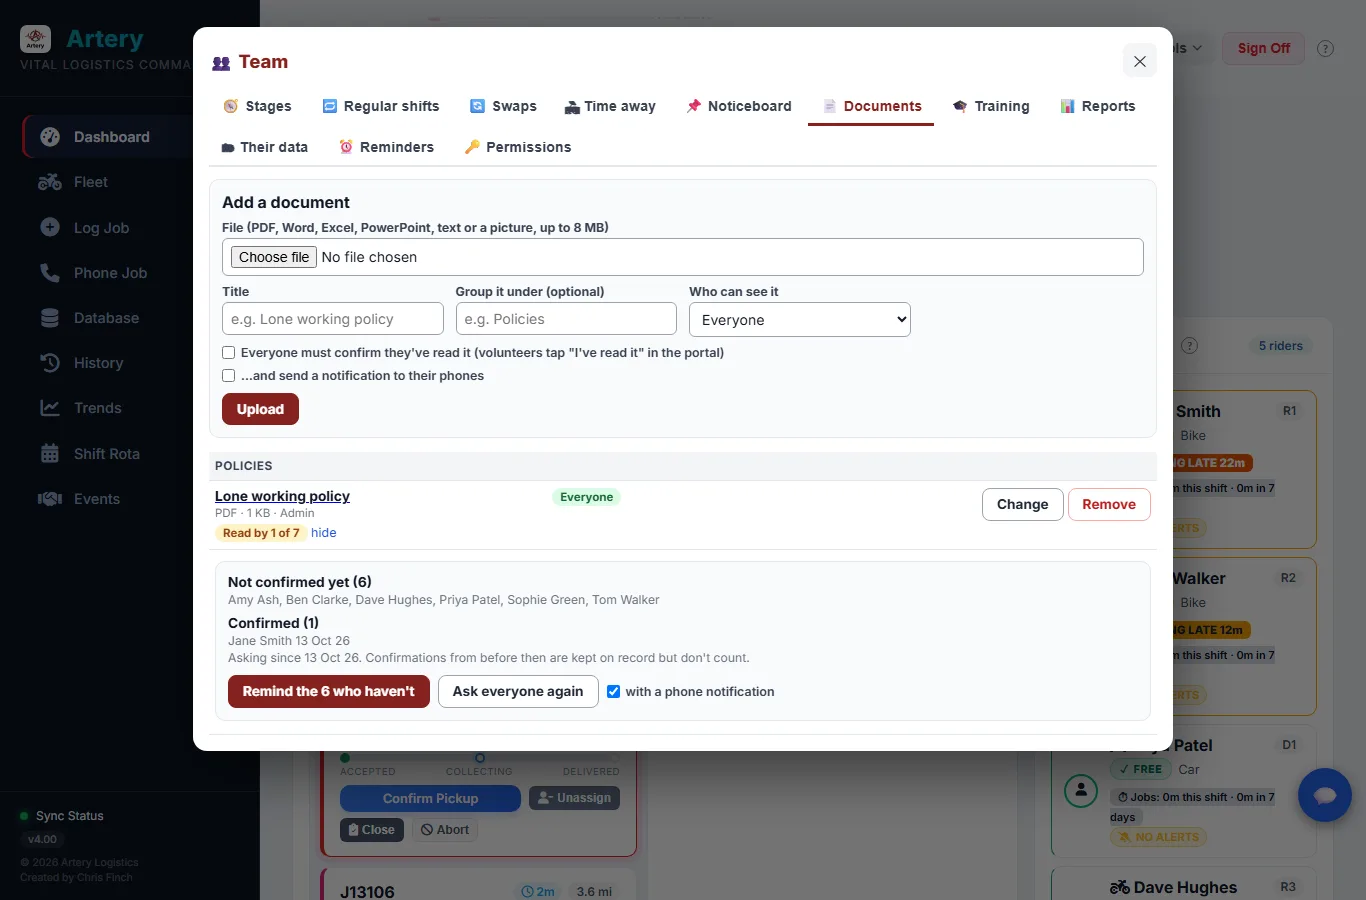Click the Patel rider avatar icon

[1080, 791]
